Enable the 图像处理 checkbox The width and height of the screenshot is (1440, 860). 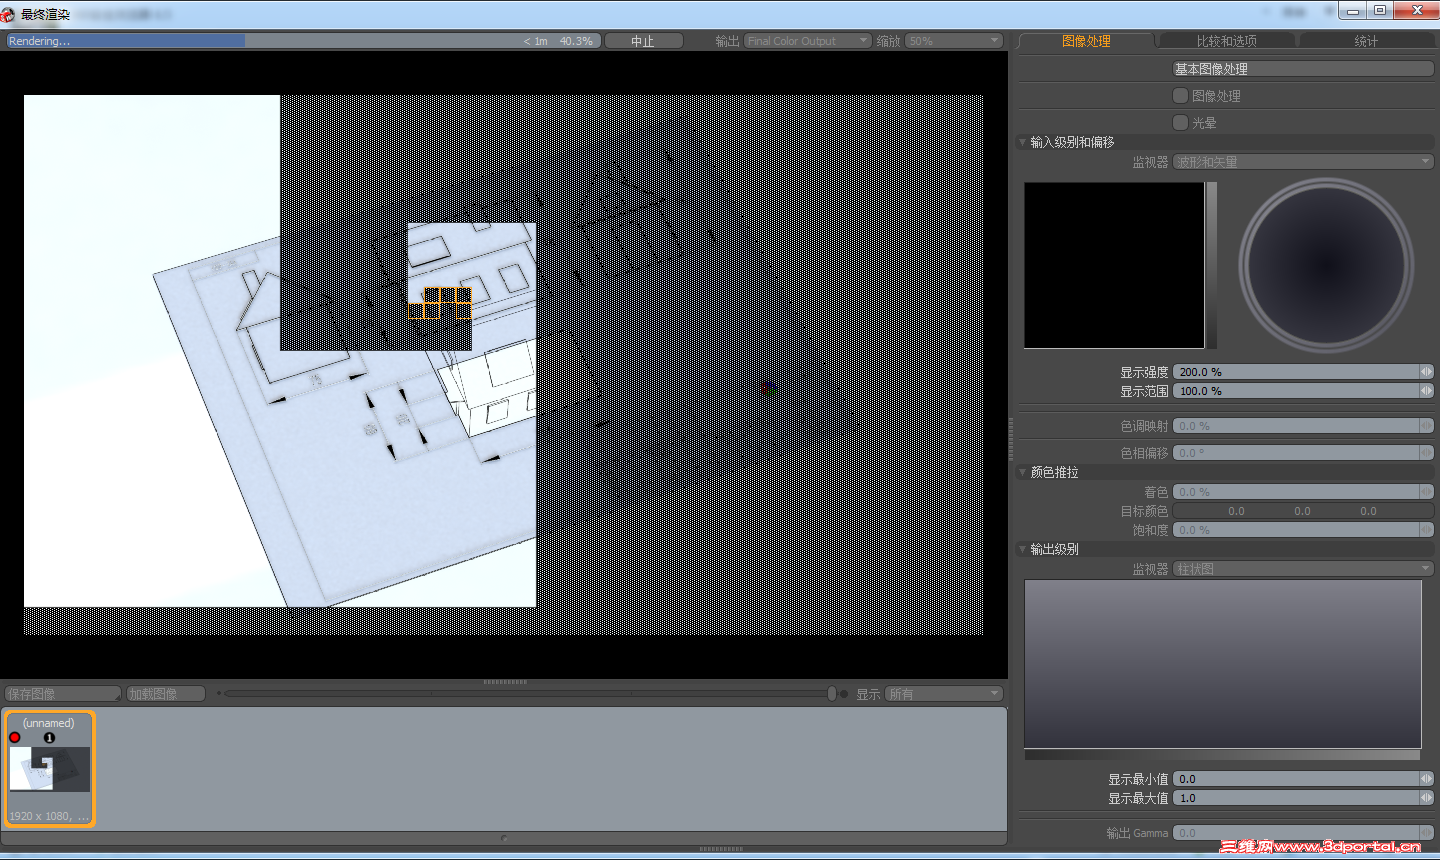click(1180, 95)
